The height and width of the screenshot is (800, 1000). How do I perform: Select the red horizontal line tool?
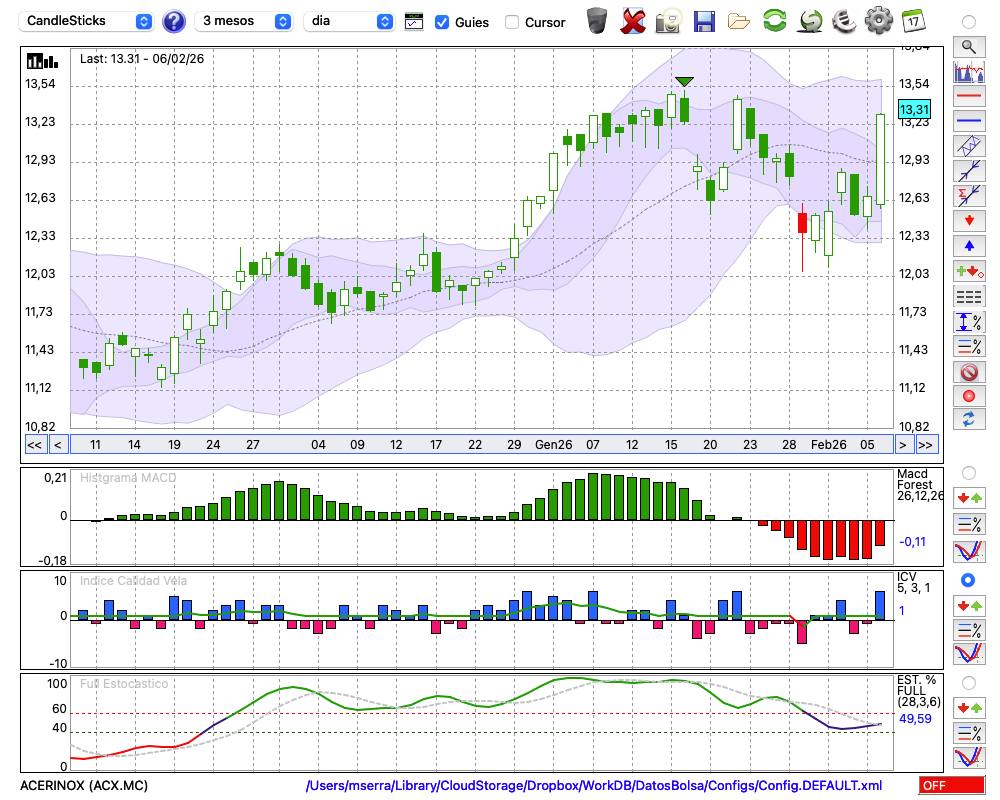click(x=968, y=97)
